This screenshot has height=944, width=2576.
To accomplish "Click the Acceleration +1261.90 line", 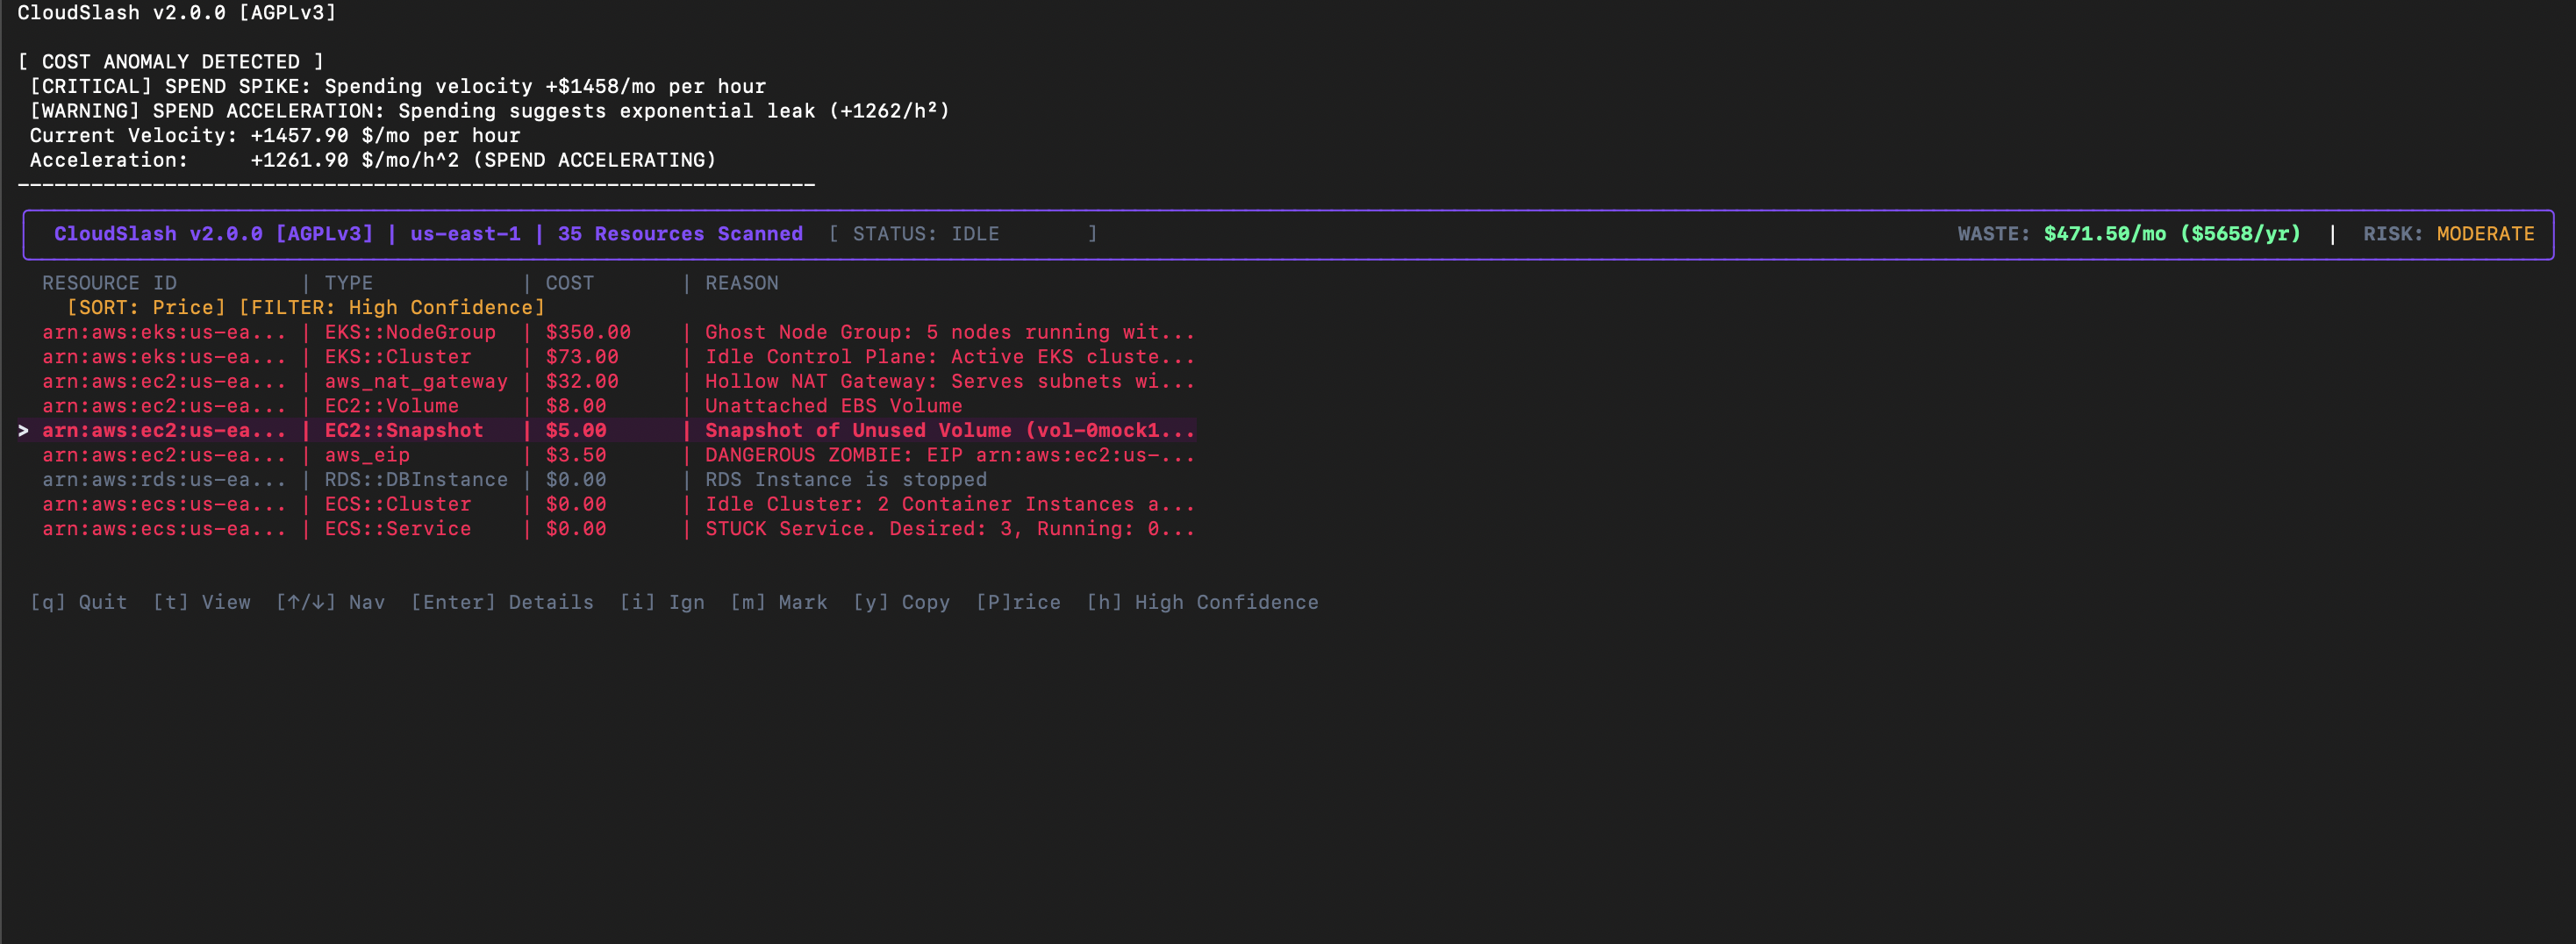I will [373, 160].
